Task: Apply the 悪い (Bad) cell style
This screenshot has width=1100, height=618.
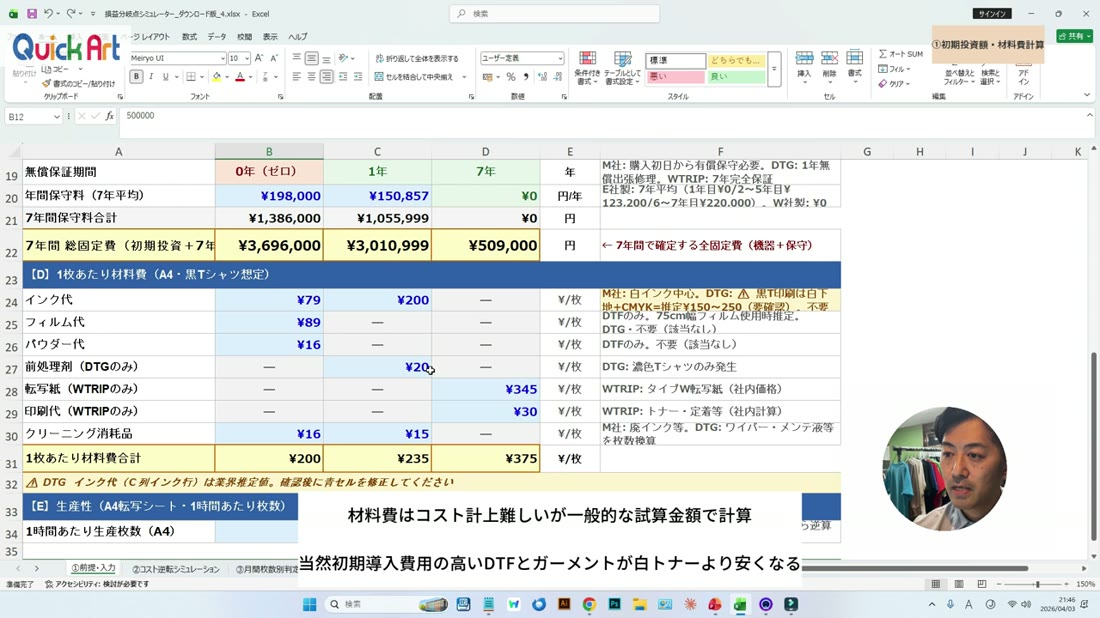Action: tap(675, 76)
